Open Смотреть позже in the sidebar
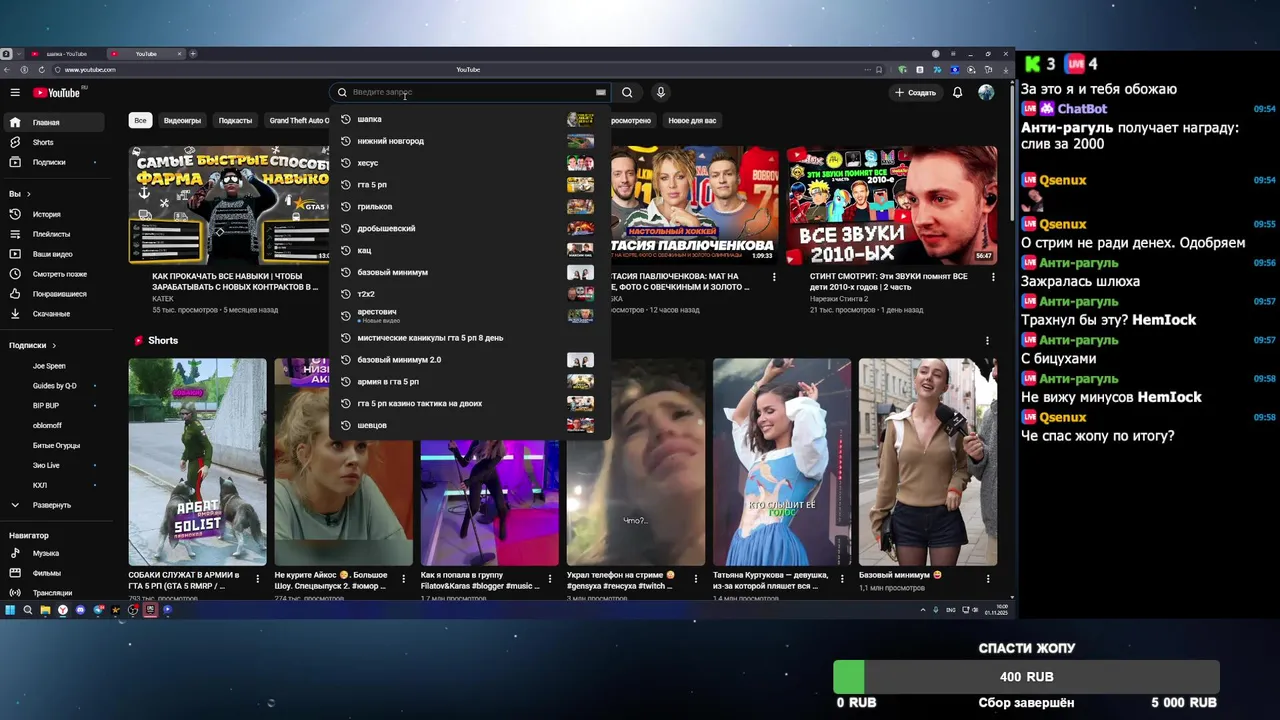The width and height of the screenshot is (1280, 720). (55, 274)
